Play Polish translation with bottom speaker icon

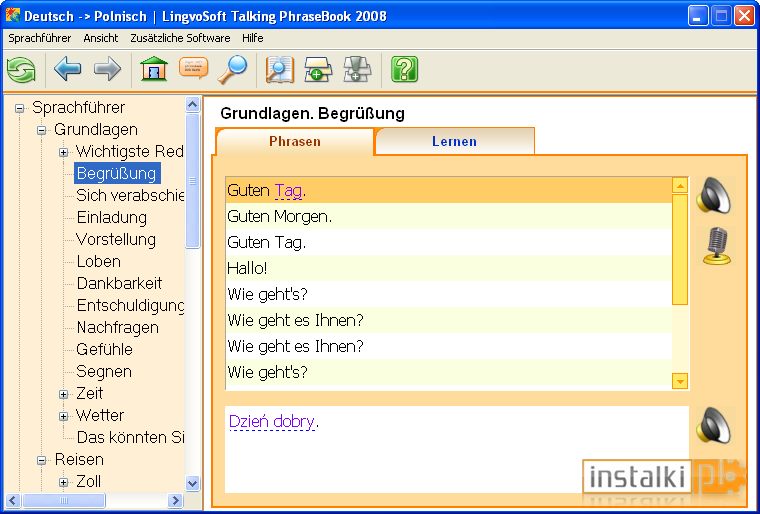[x=713, y=425]
